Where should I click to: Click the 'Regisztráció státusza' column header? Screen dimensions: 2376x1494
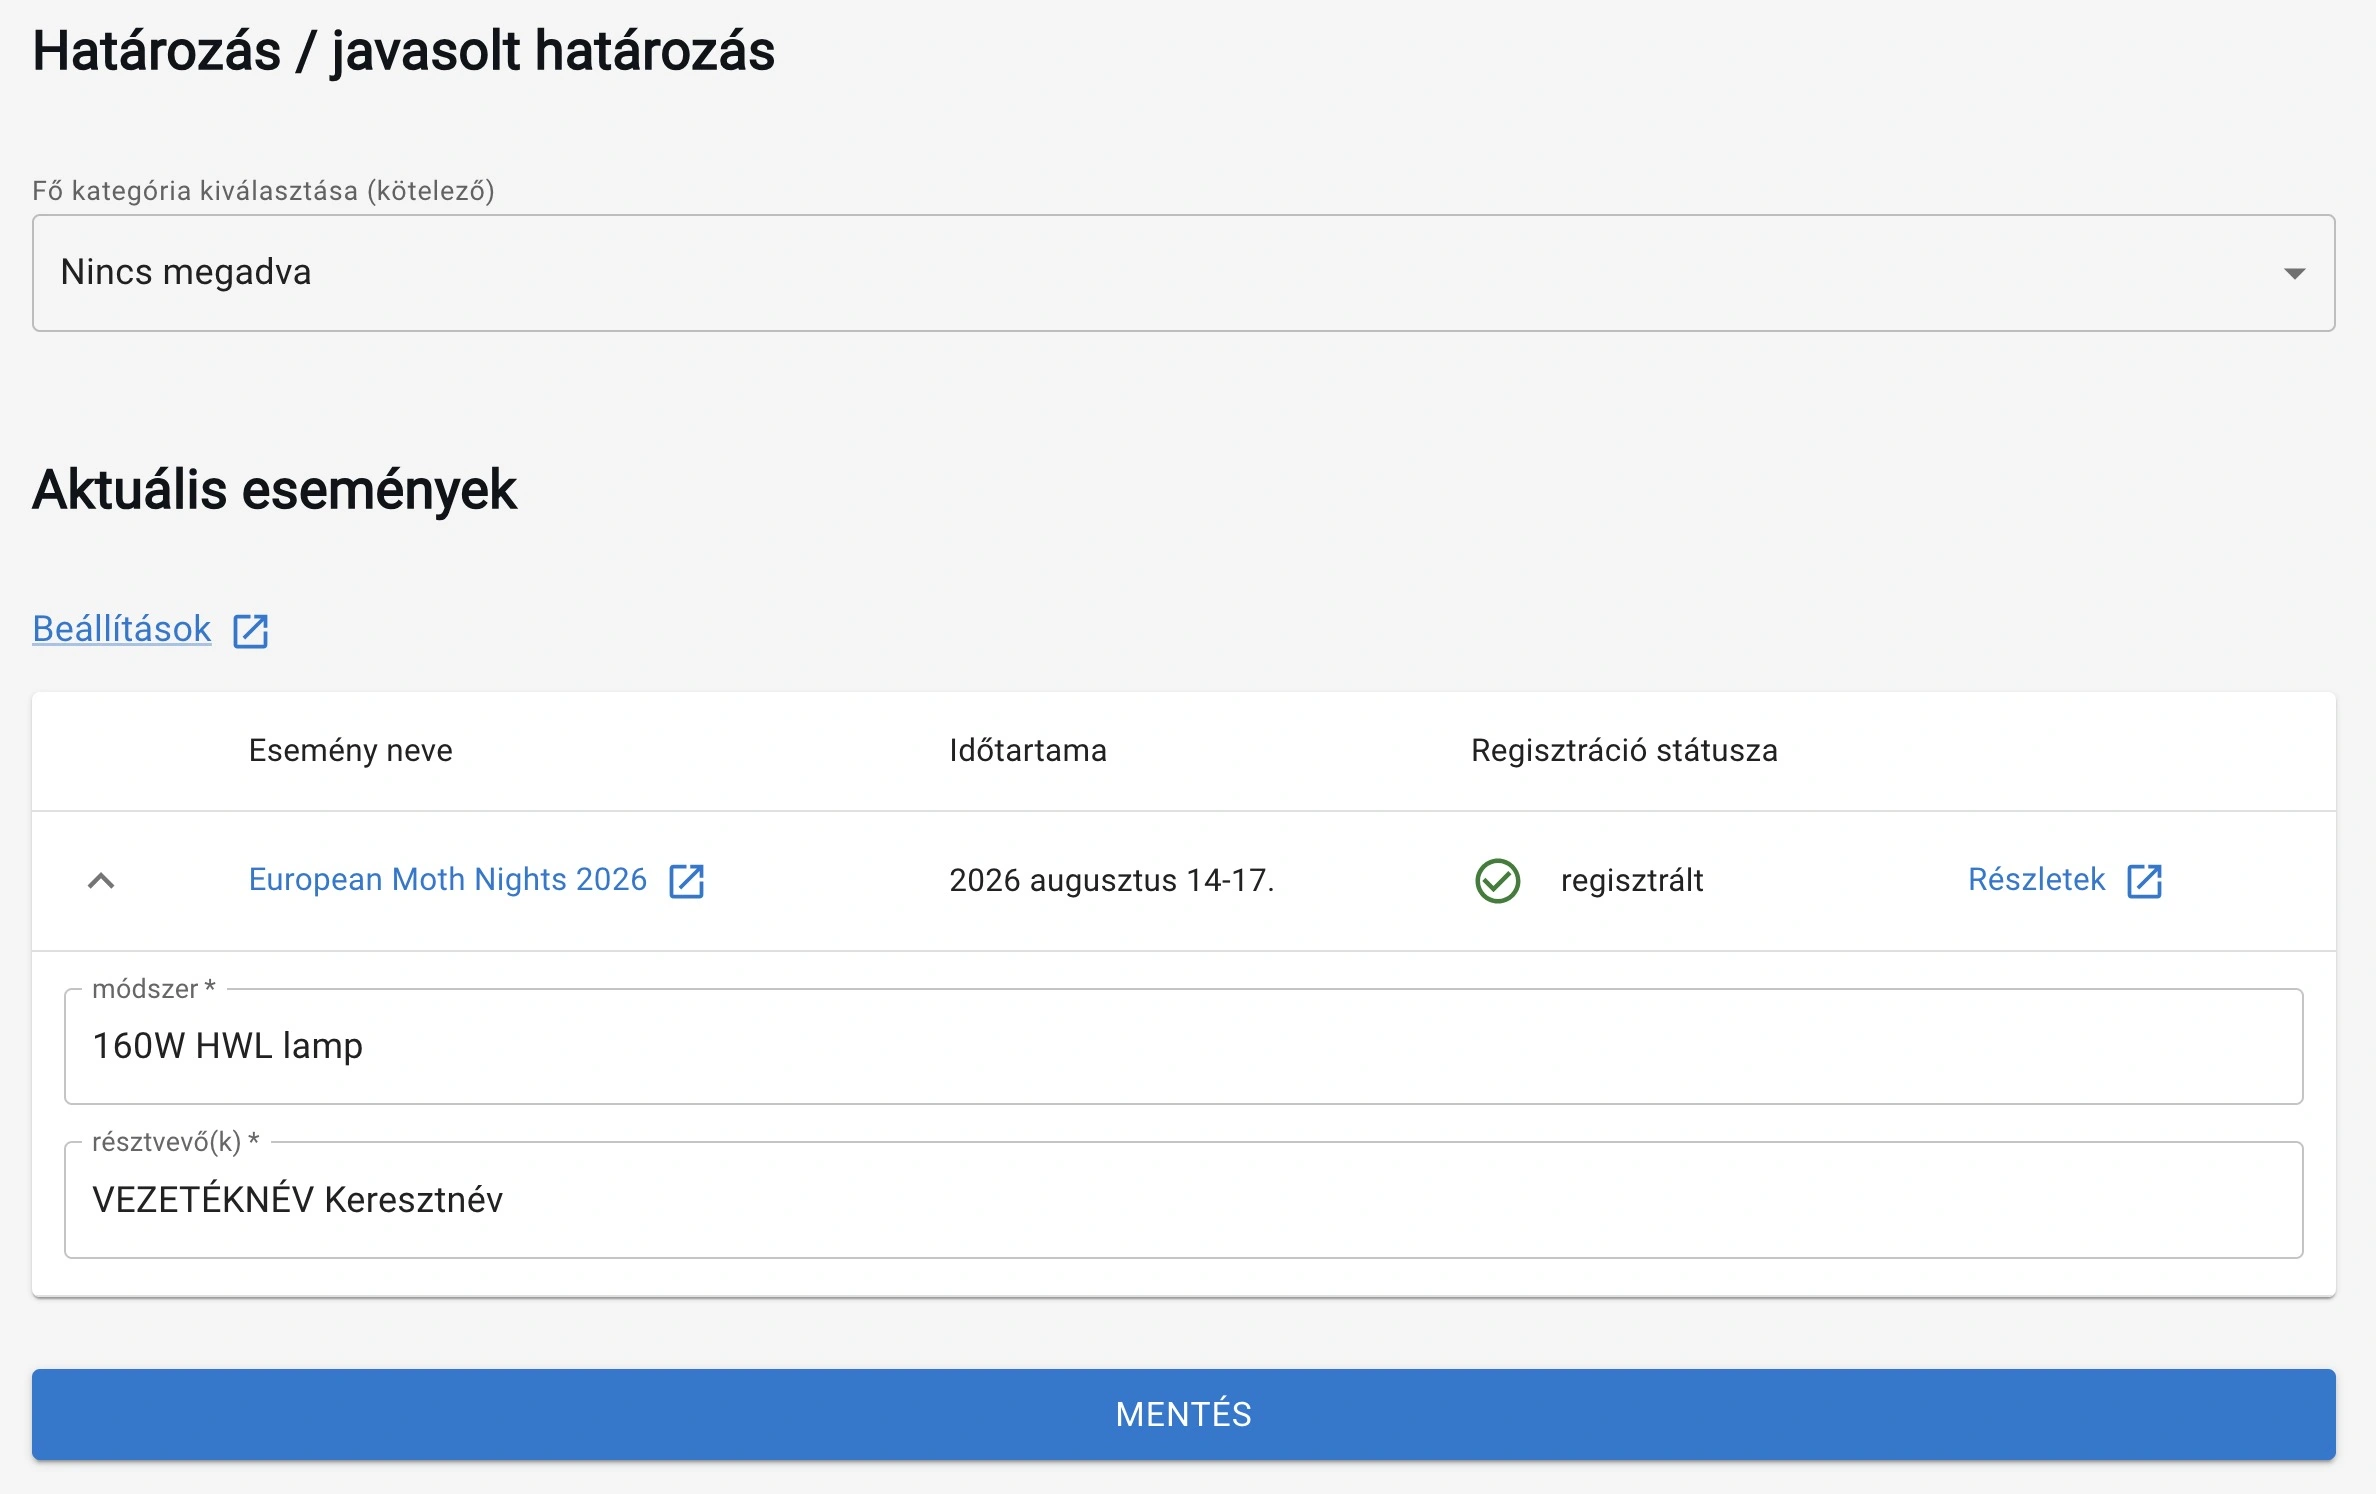[1624, 750]
